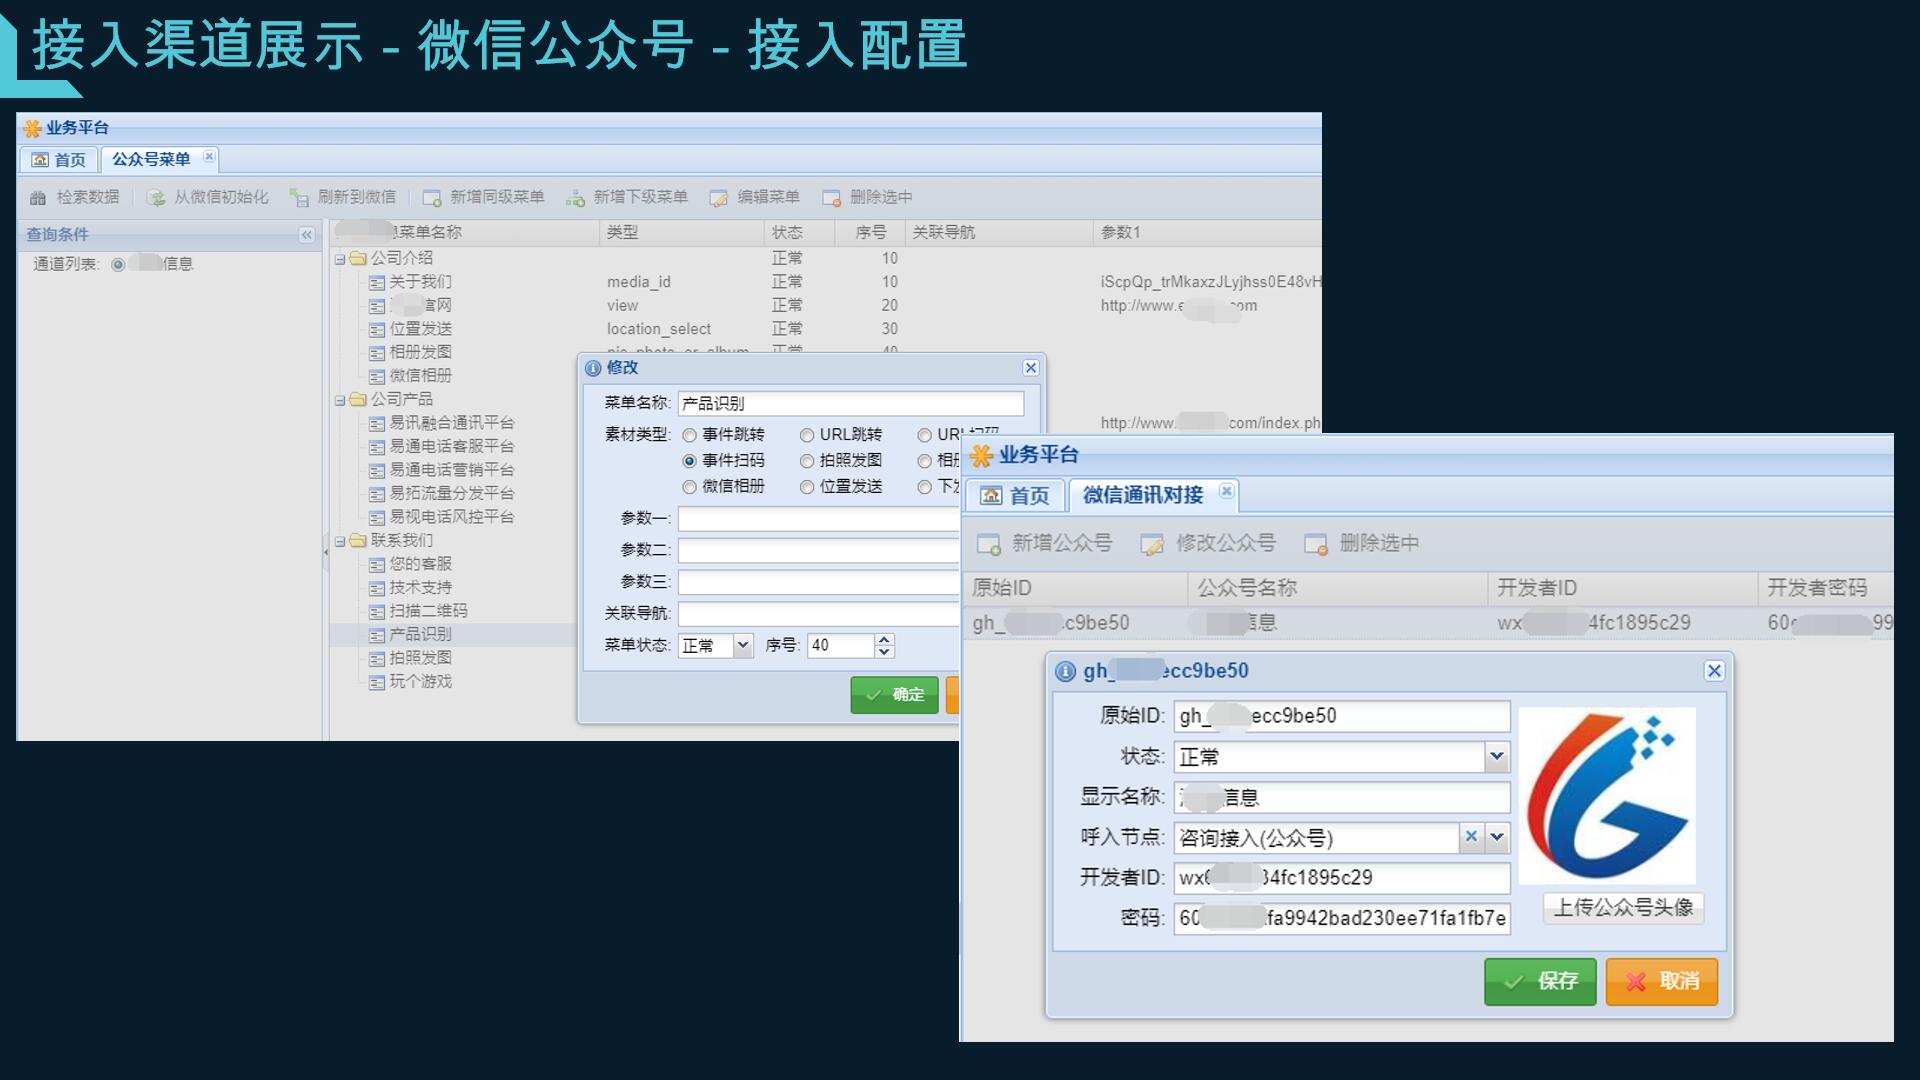Select 技术支持 tree item
Screen dimensions: 1920x1080
point(421,588)
